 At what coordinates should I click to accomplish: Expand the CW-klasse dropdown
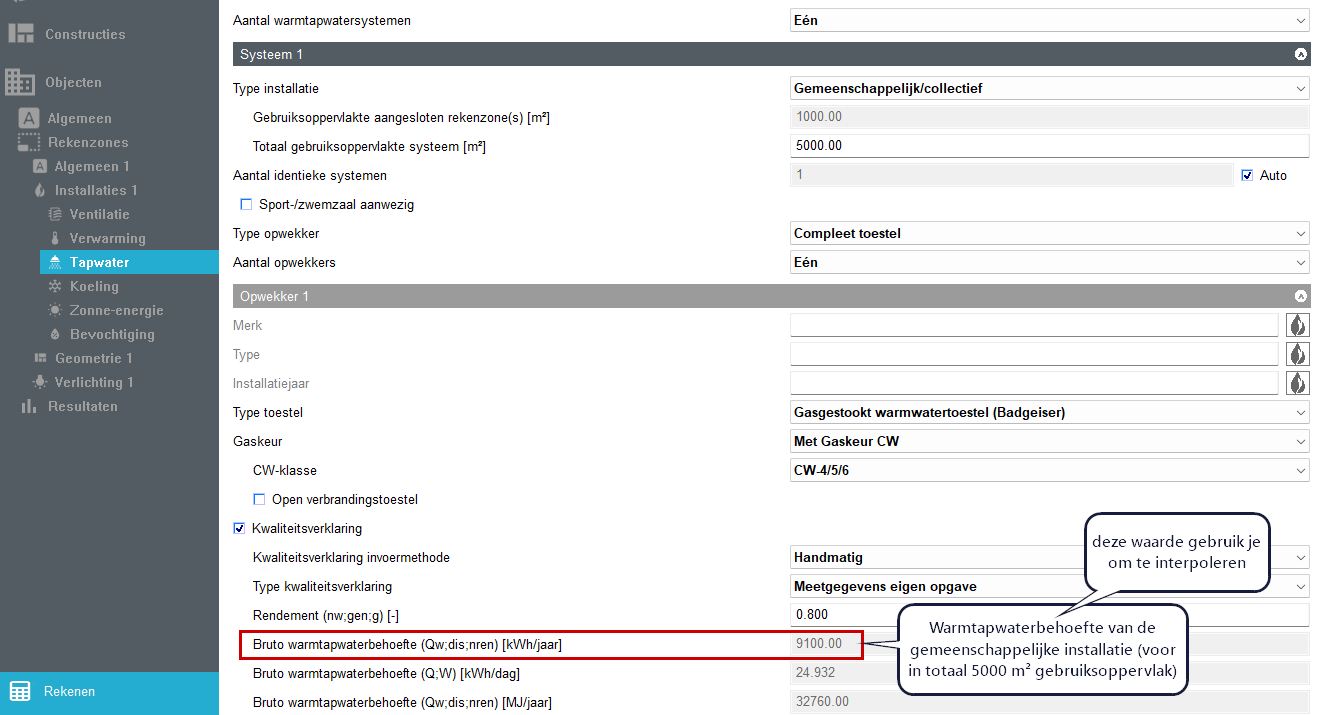1048,471
